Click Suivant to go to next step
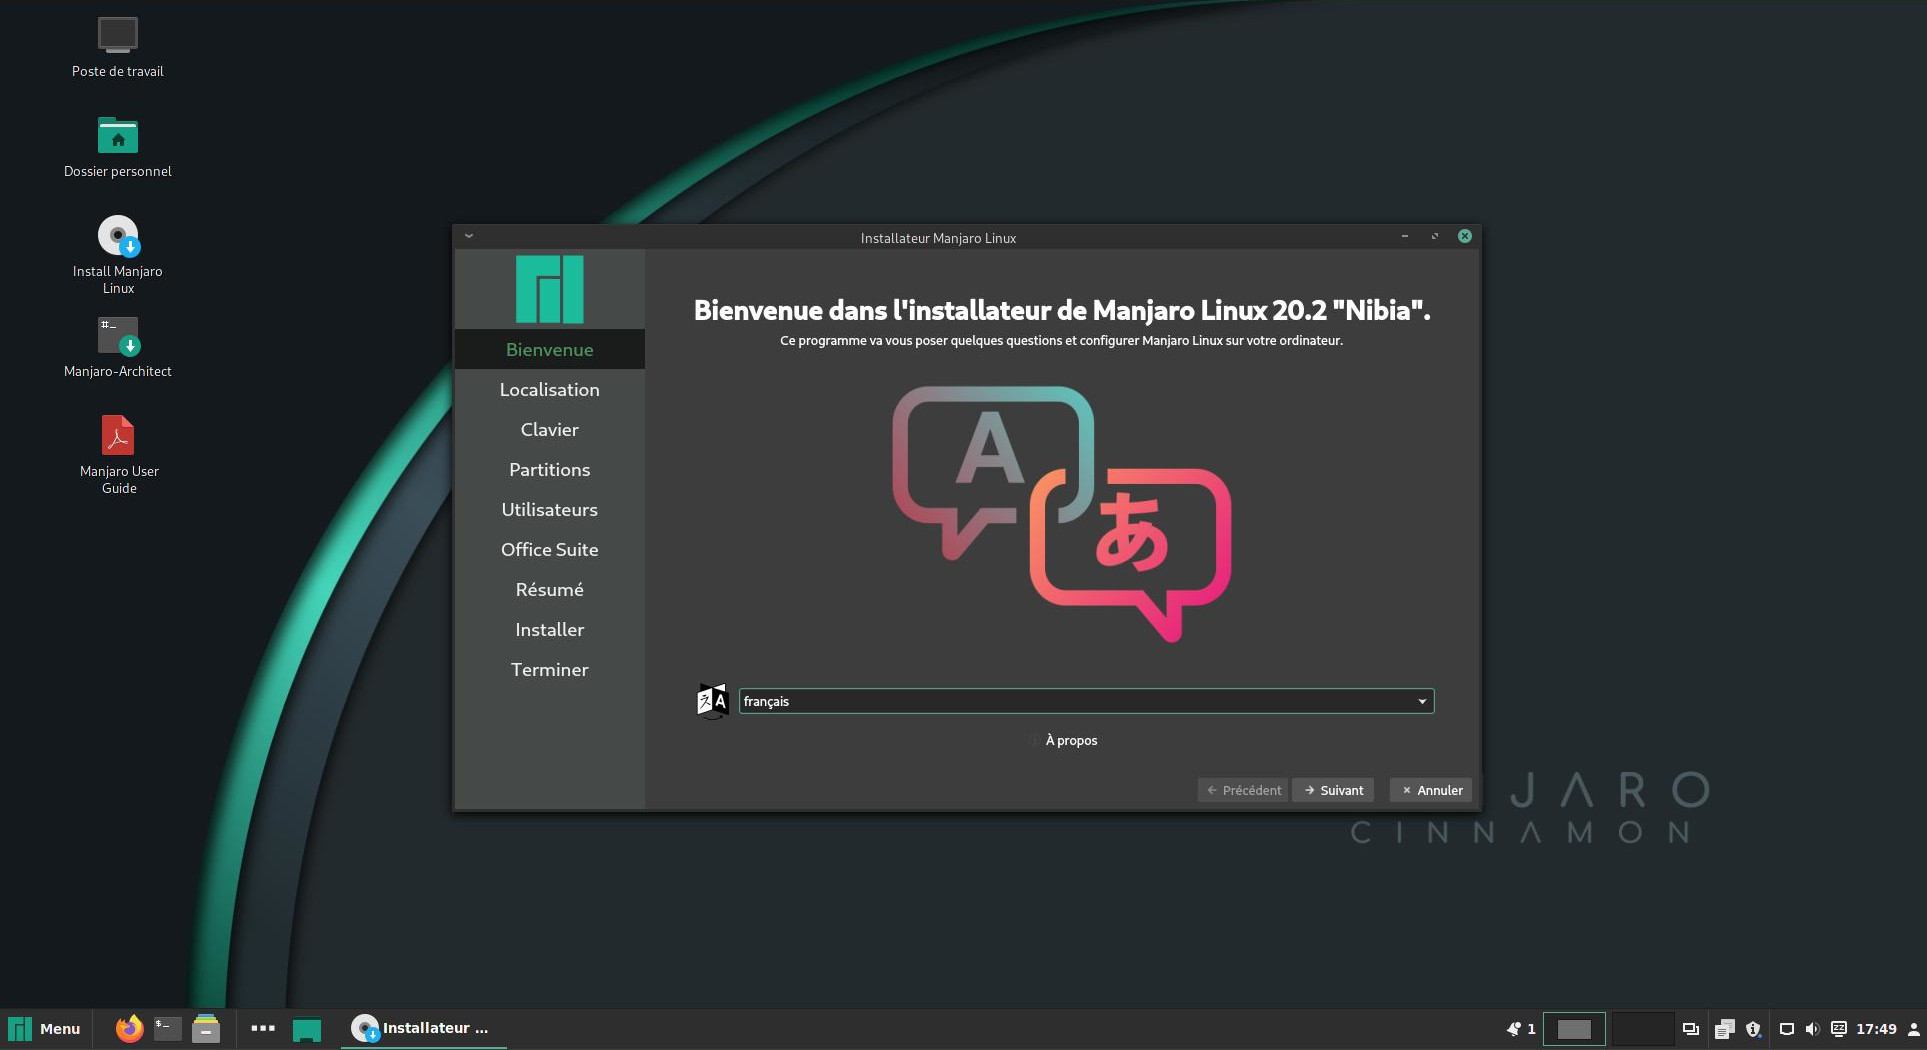Viewport: 1927px width, 1050px height. click(1333, 790)
